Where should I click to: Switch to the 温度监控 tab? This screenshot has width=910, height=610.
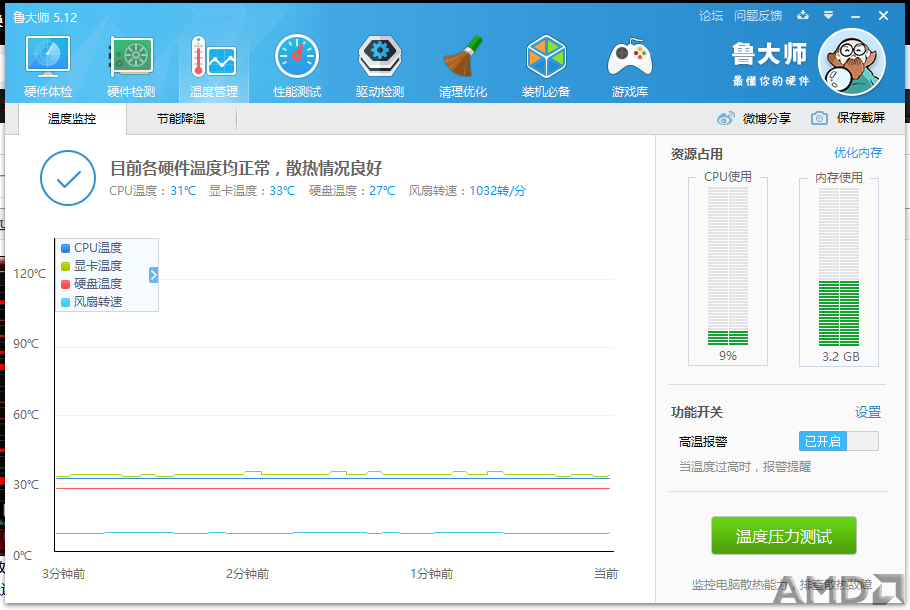point(72,119)
